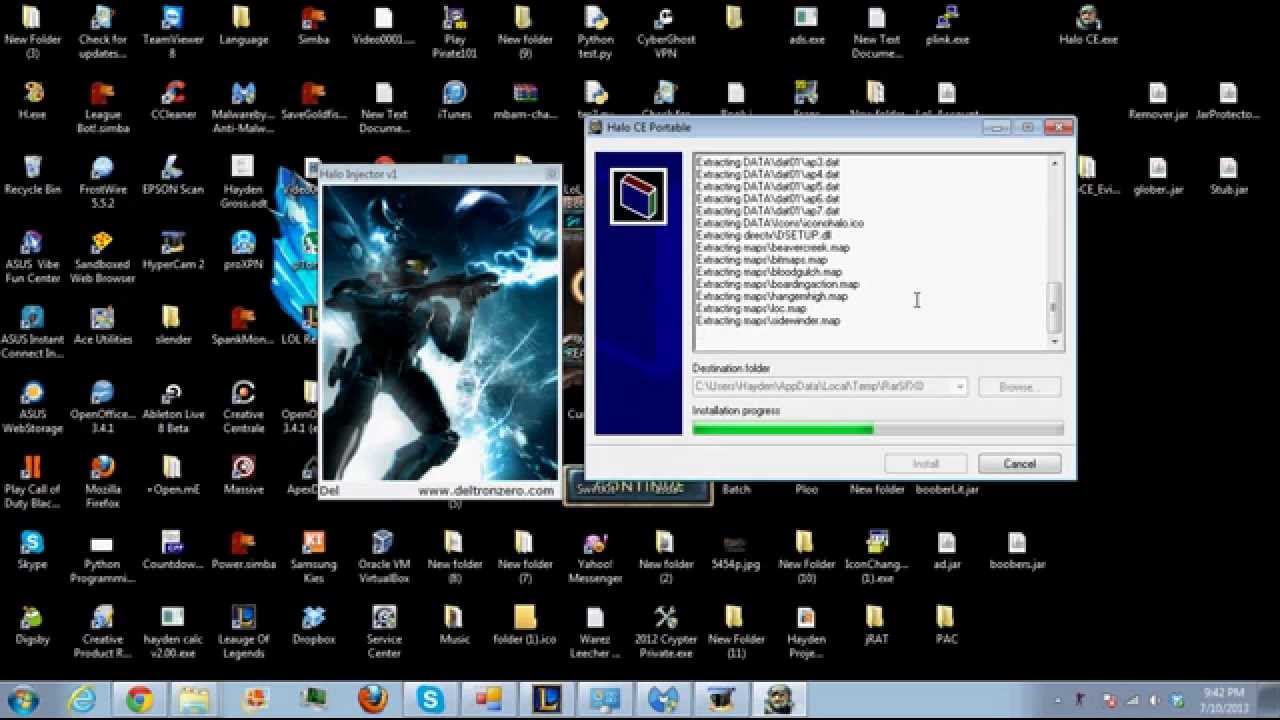
Task: Select the Massive desktop icon
Action: (x=243, y=476)
